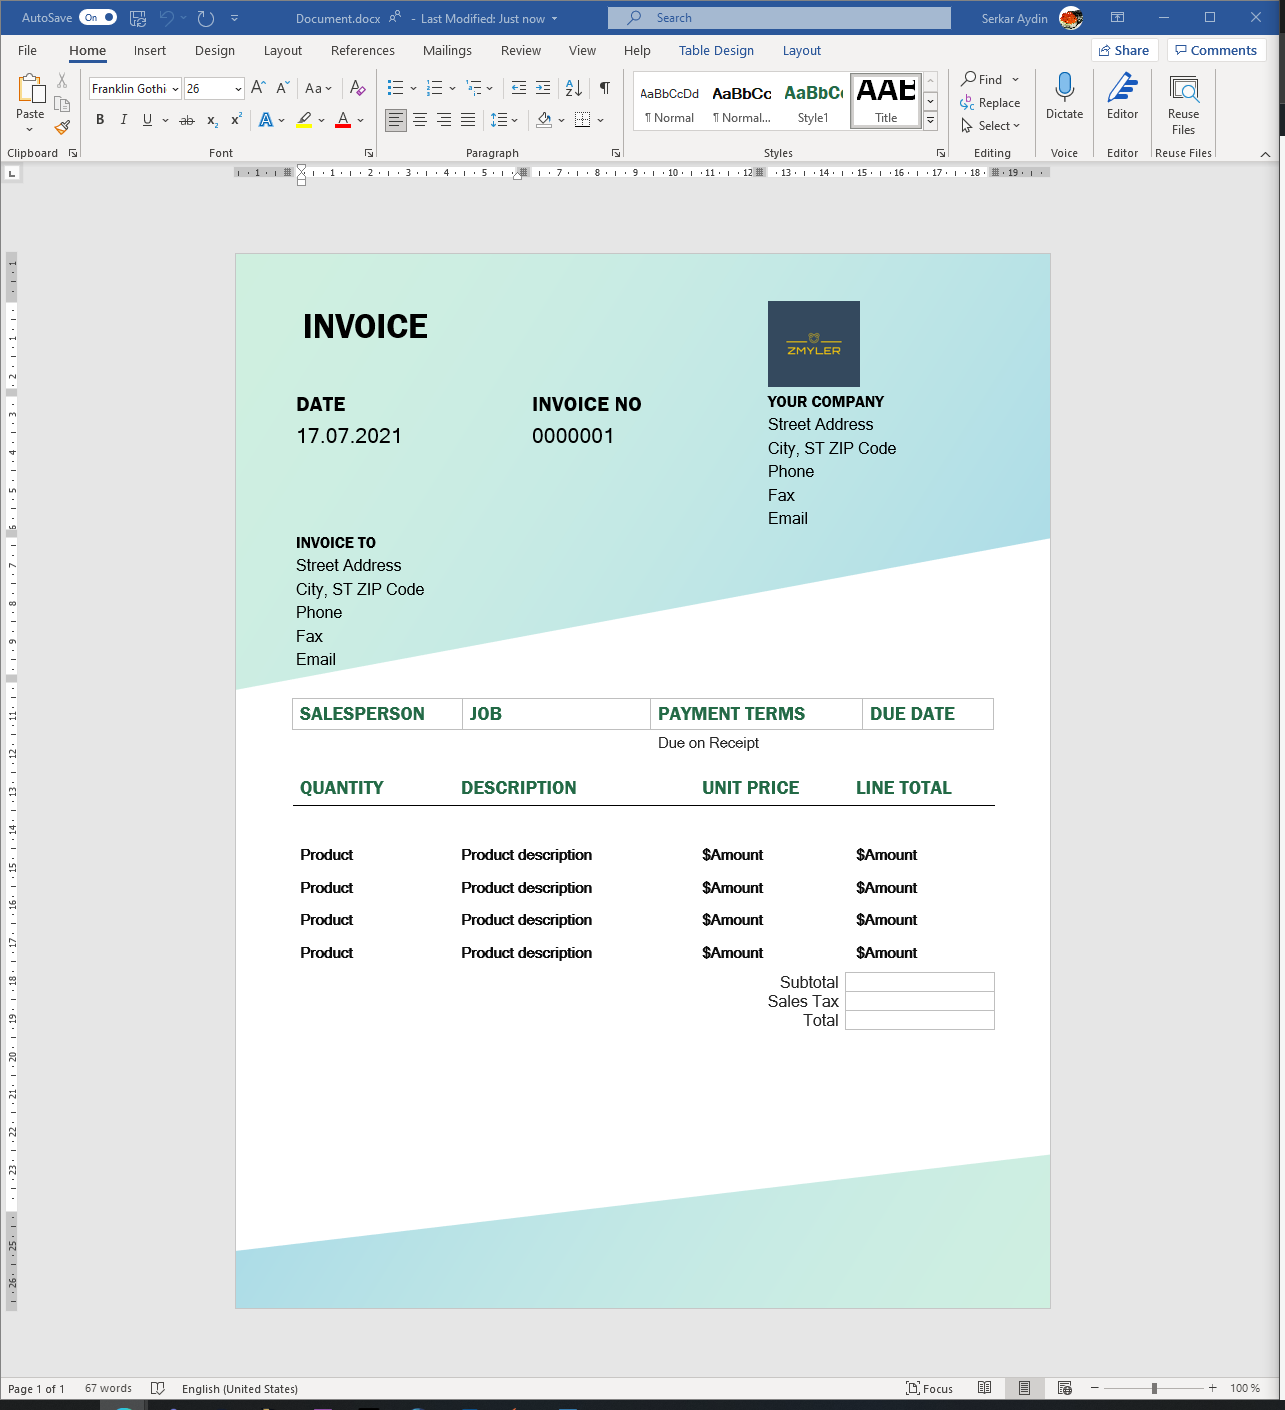
Task: Open the font size dropdown
Action: point(237,88)
